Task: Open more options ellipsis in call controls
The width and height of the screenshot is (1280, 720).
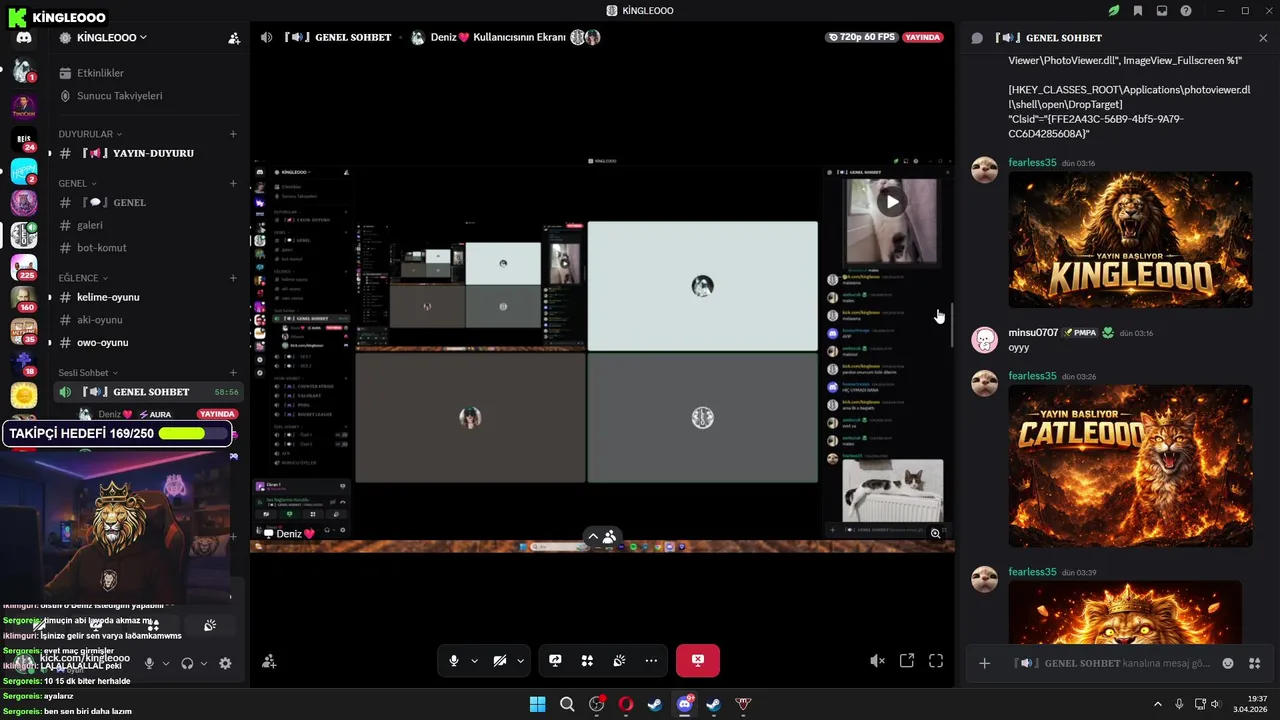Action: [651, 661]
